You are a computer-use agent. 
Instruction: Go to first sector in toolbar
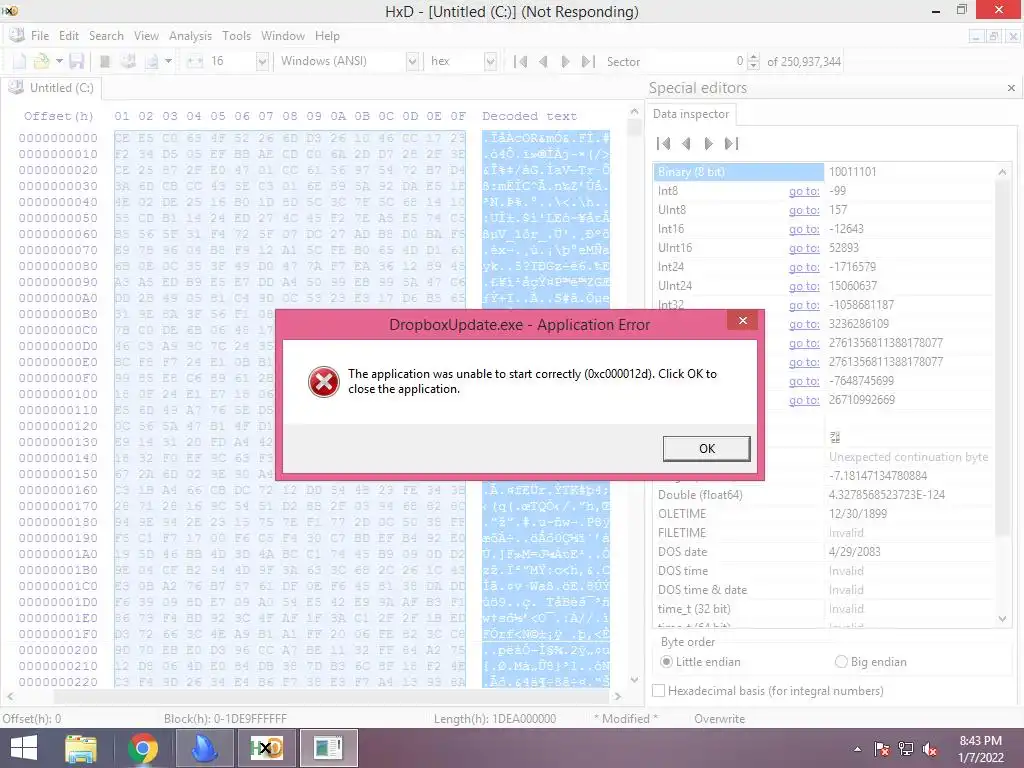coord(520,61)
